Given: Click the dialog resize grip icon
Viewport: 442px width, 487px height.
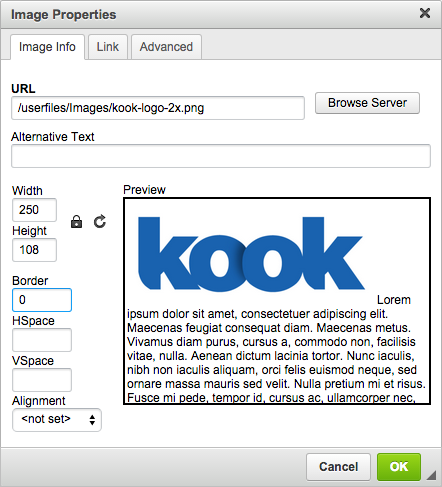Looking at the screenshot, I should tap(431, 475).
